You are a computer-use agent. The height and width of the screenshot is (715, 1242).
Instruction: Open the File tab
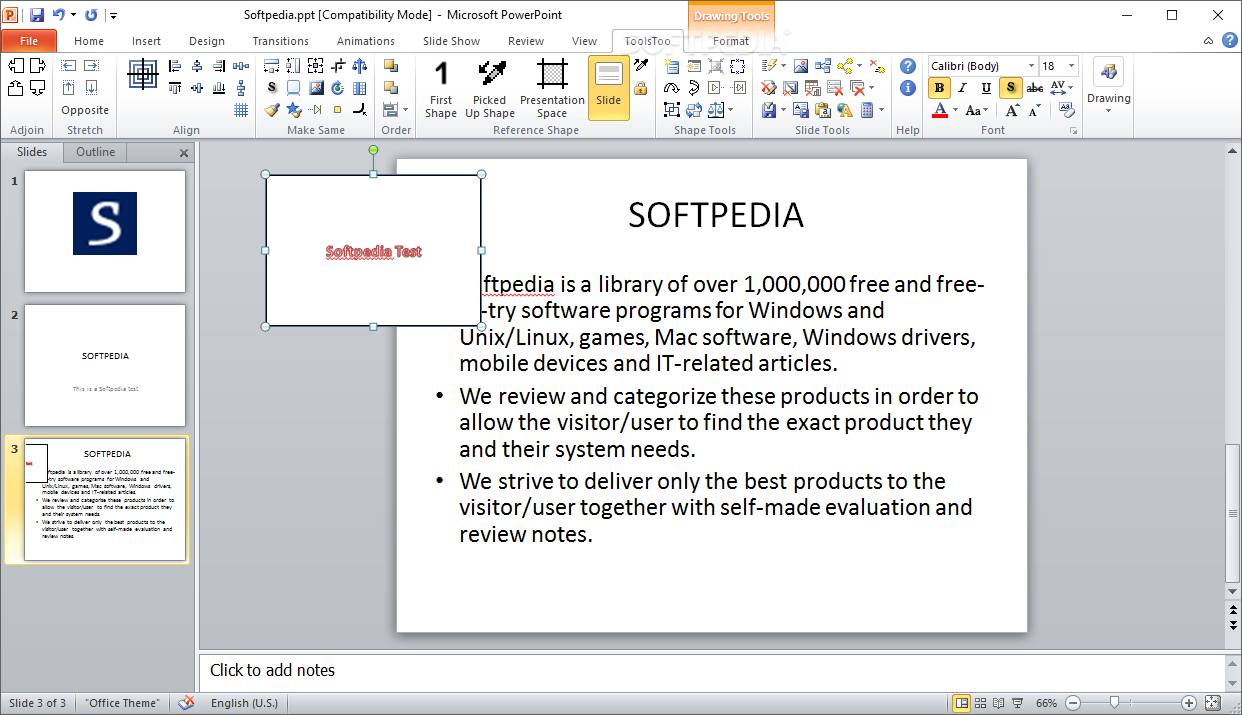tap(29, 41)
